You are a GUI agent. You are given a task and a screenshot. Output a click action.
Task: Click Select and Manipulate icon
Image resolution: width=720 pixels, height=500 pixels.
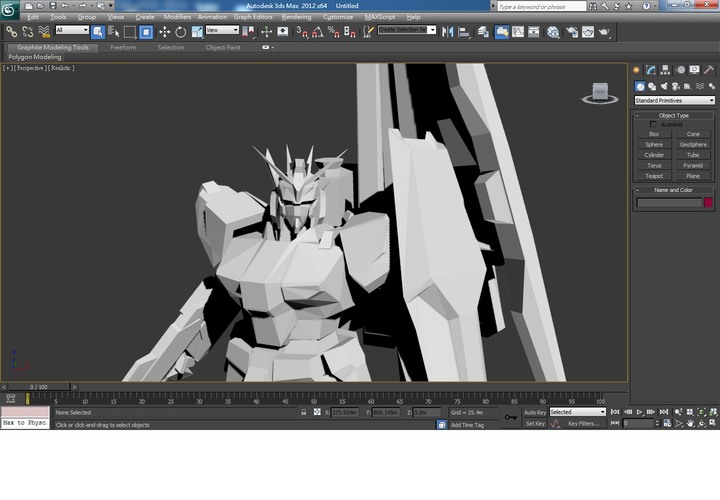click(266, 32)
